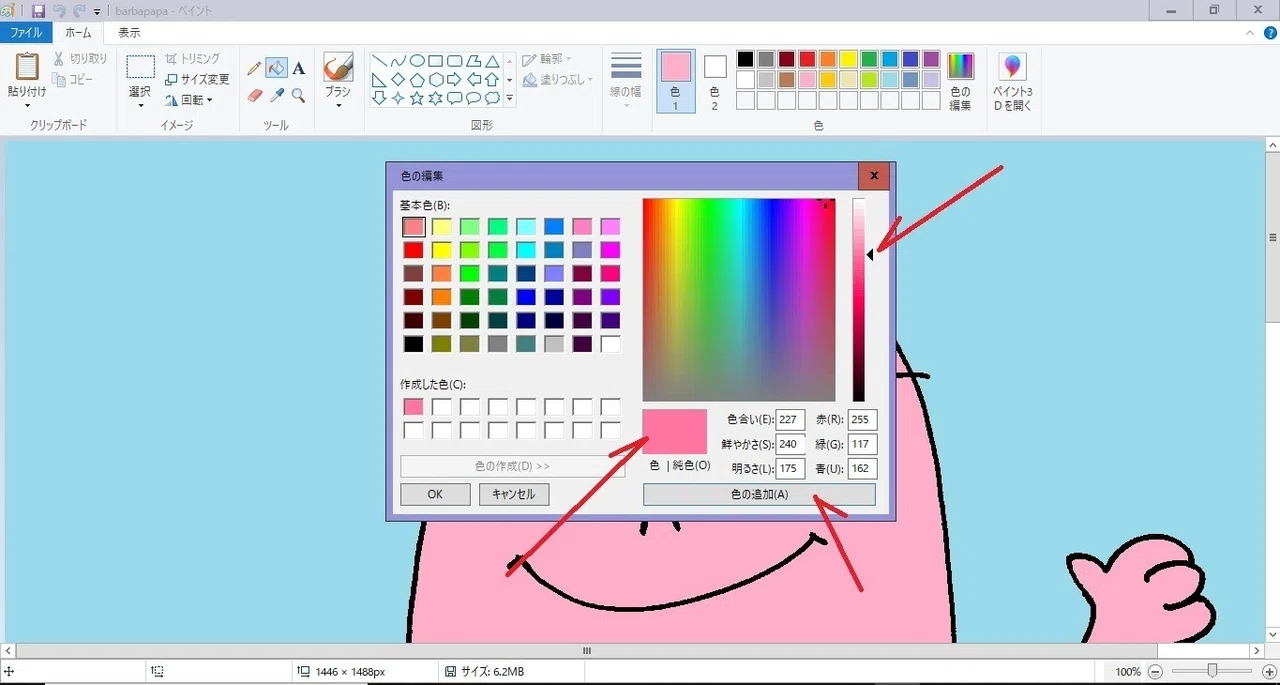
Task: Open the ファイル menu
Action: coord(26,33)
